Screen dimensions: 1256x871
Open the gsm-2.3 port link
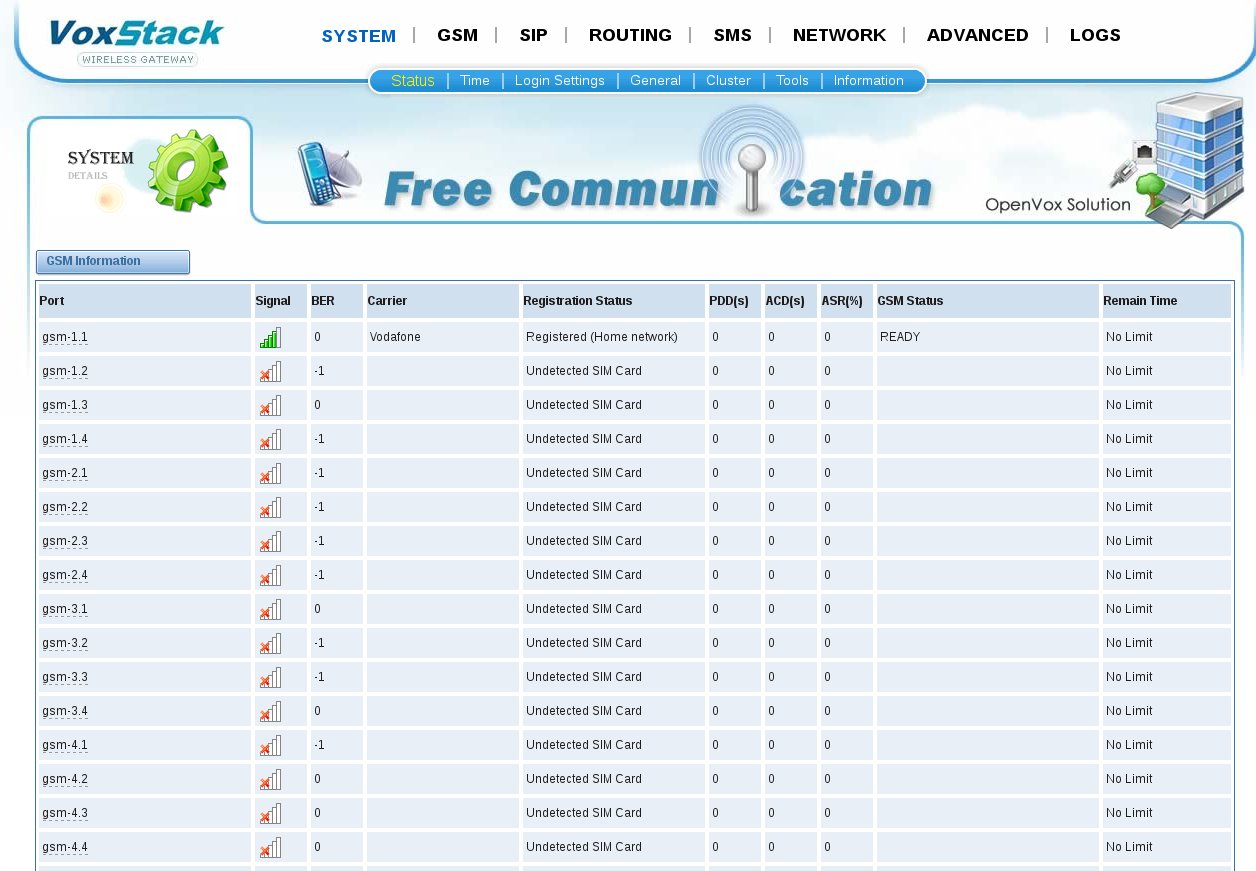[65, 542]
